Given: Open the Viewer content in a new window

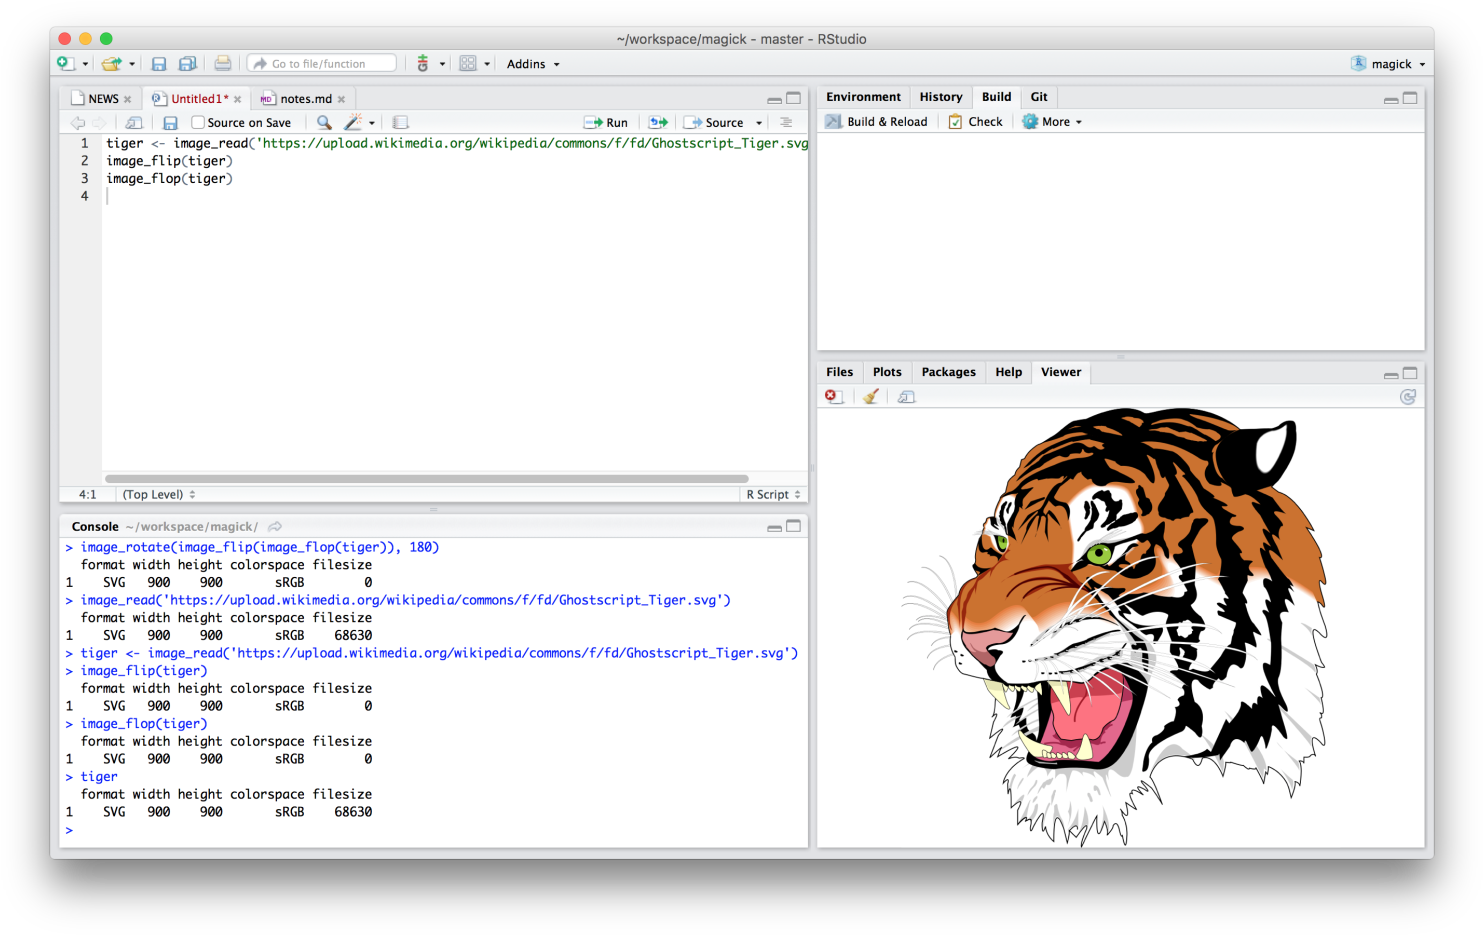Looking at the screenshot, I should (905, 396).
